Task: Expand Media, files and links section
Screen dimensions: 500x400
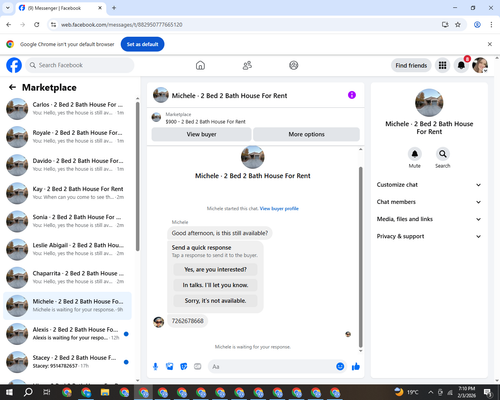Action: coord(429,219)
